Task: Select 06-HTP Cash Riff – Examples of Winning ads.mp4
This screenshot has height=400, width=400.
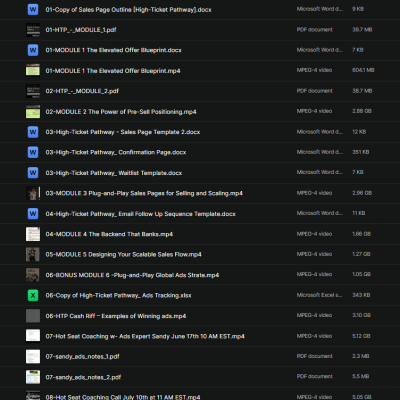Action: [x=116, y=316]
